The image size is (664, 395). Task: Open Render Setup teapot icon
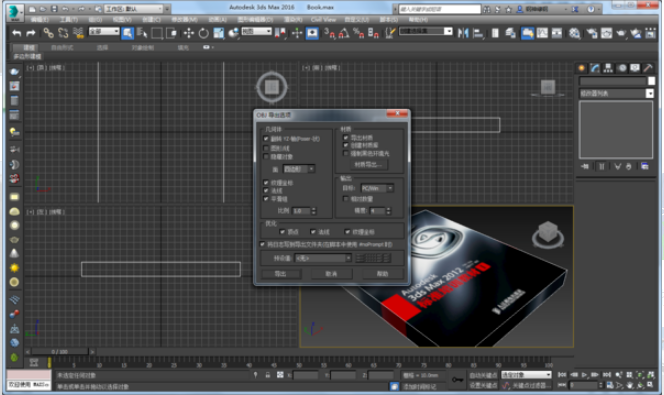[x=592, y=33]
